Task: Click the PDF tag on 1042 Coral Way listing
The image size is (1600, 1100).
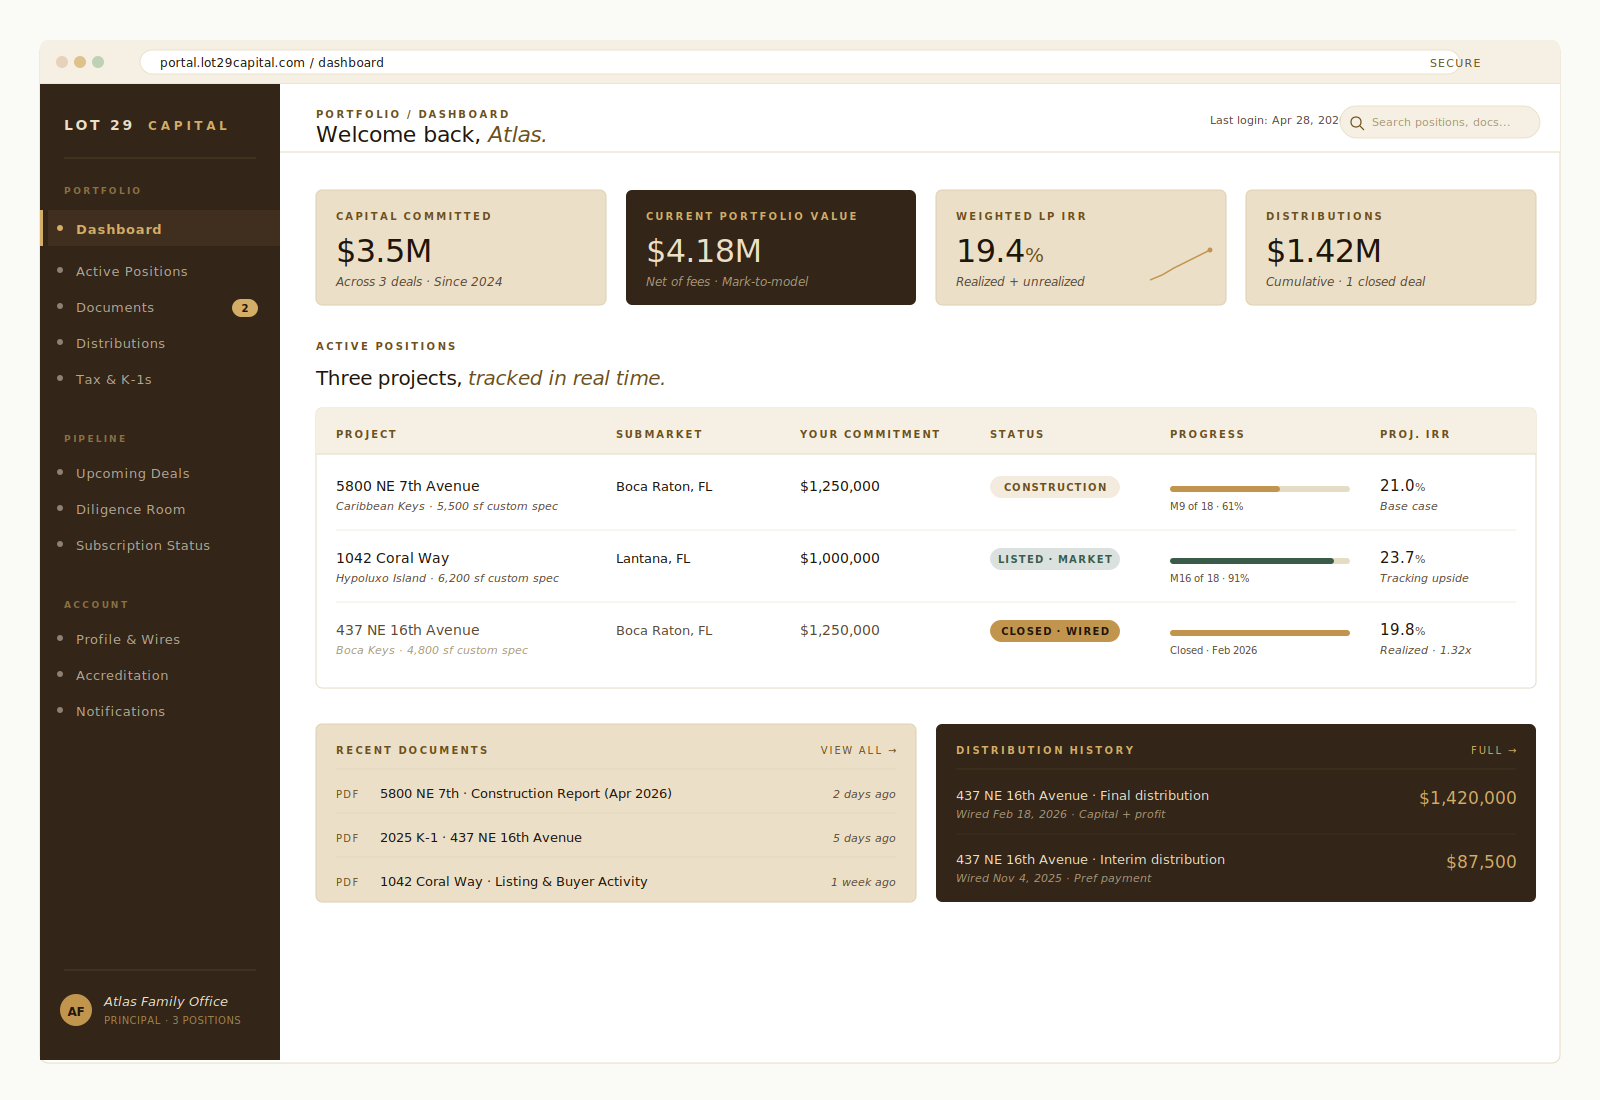Action: pyautogui.click(x=347, y=882)
